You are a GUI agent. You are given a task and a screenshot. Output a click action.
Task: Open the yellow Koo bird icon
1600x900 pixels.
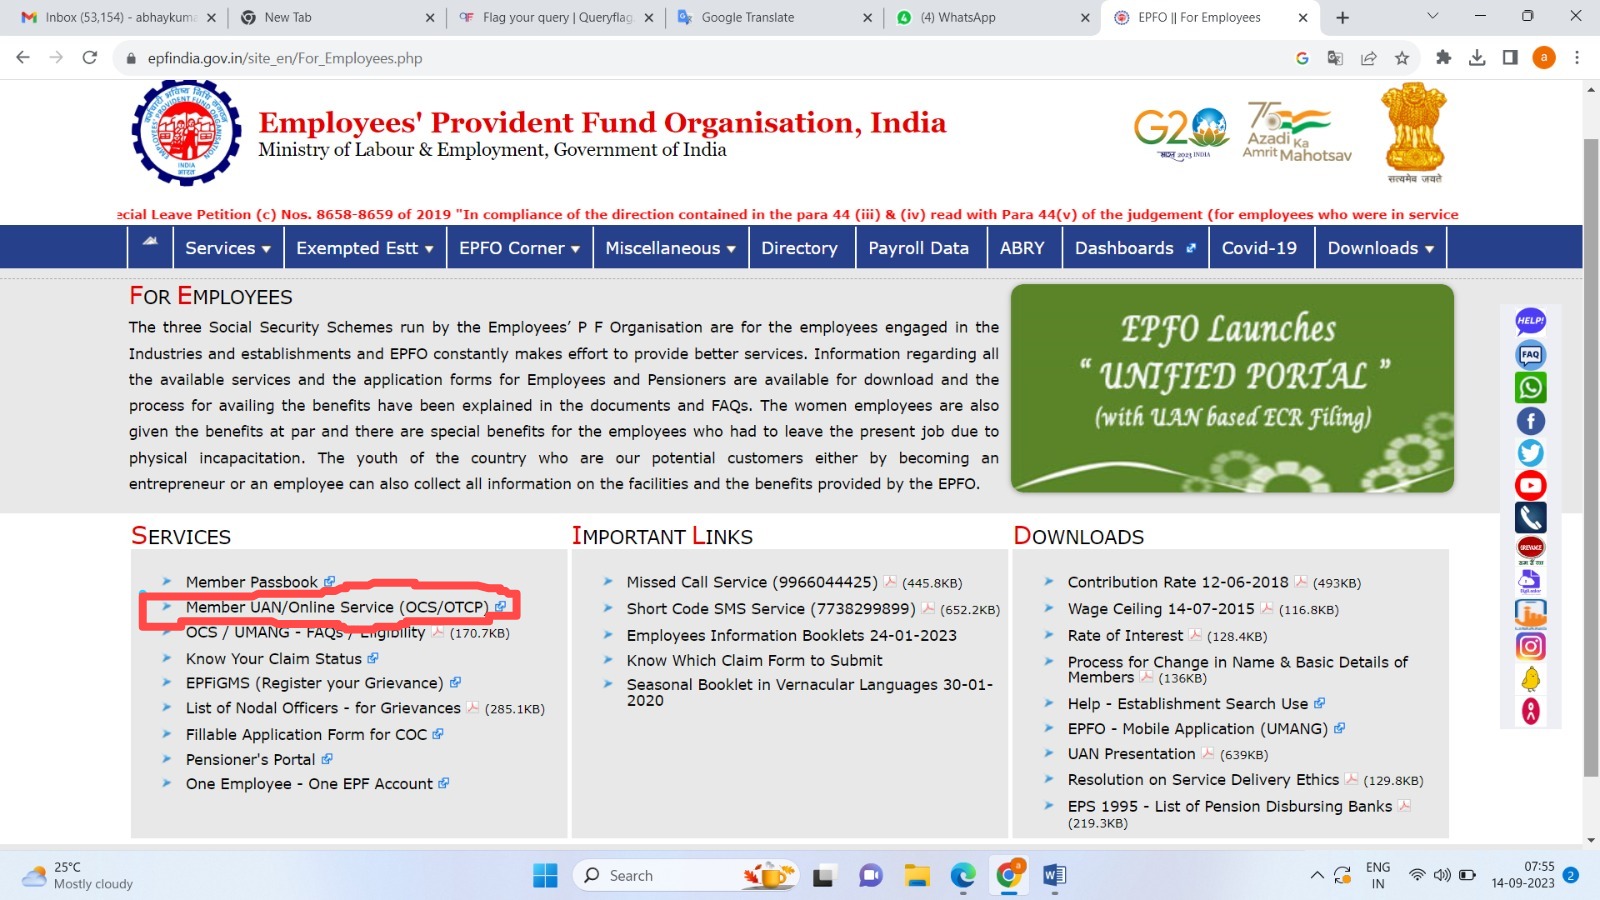[1530, 679]
